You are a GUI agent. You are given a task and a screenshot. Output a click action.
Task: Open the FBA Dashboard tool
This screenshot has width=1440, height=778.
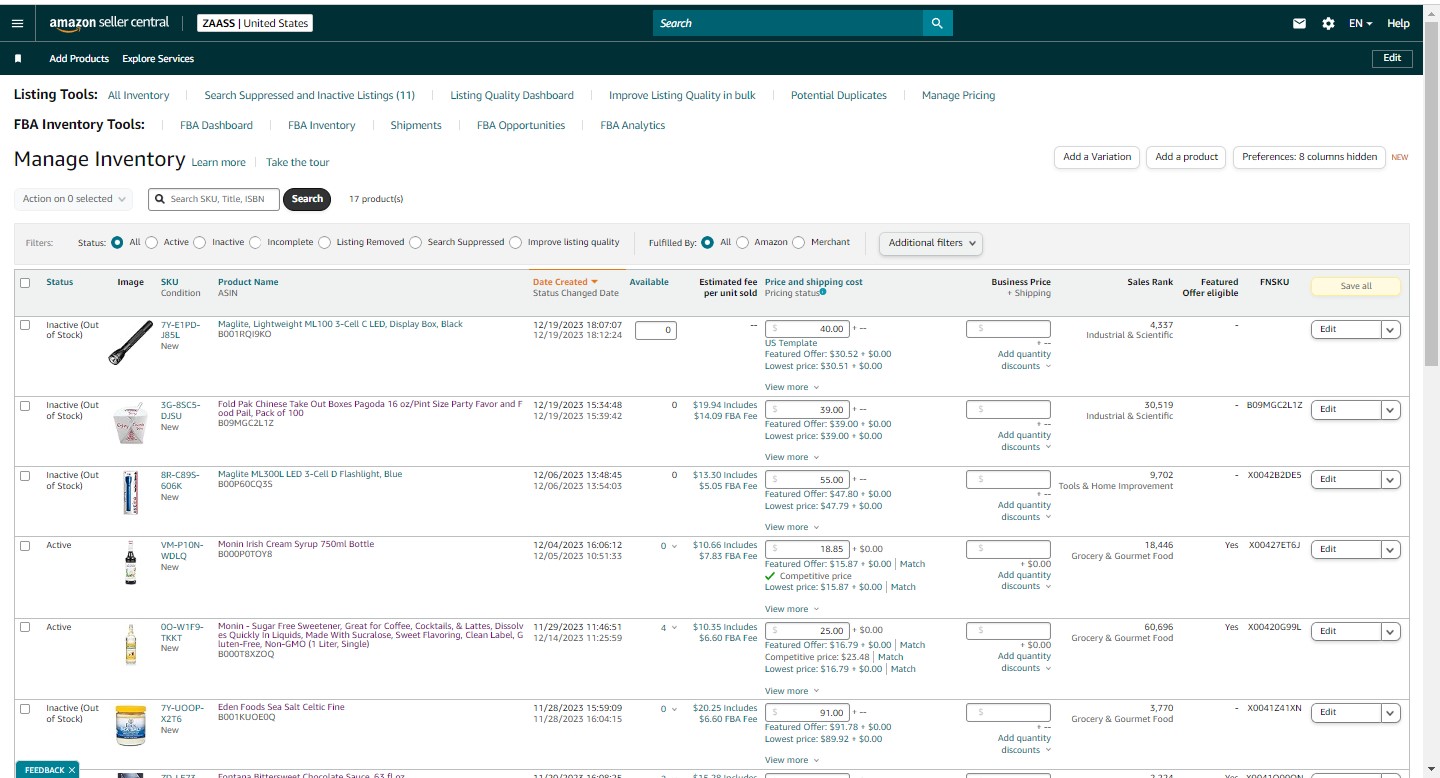tap(216, 126)
